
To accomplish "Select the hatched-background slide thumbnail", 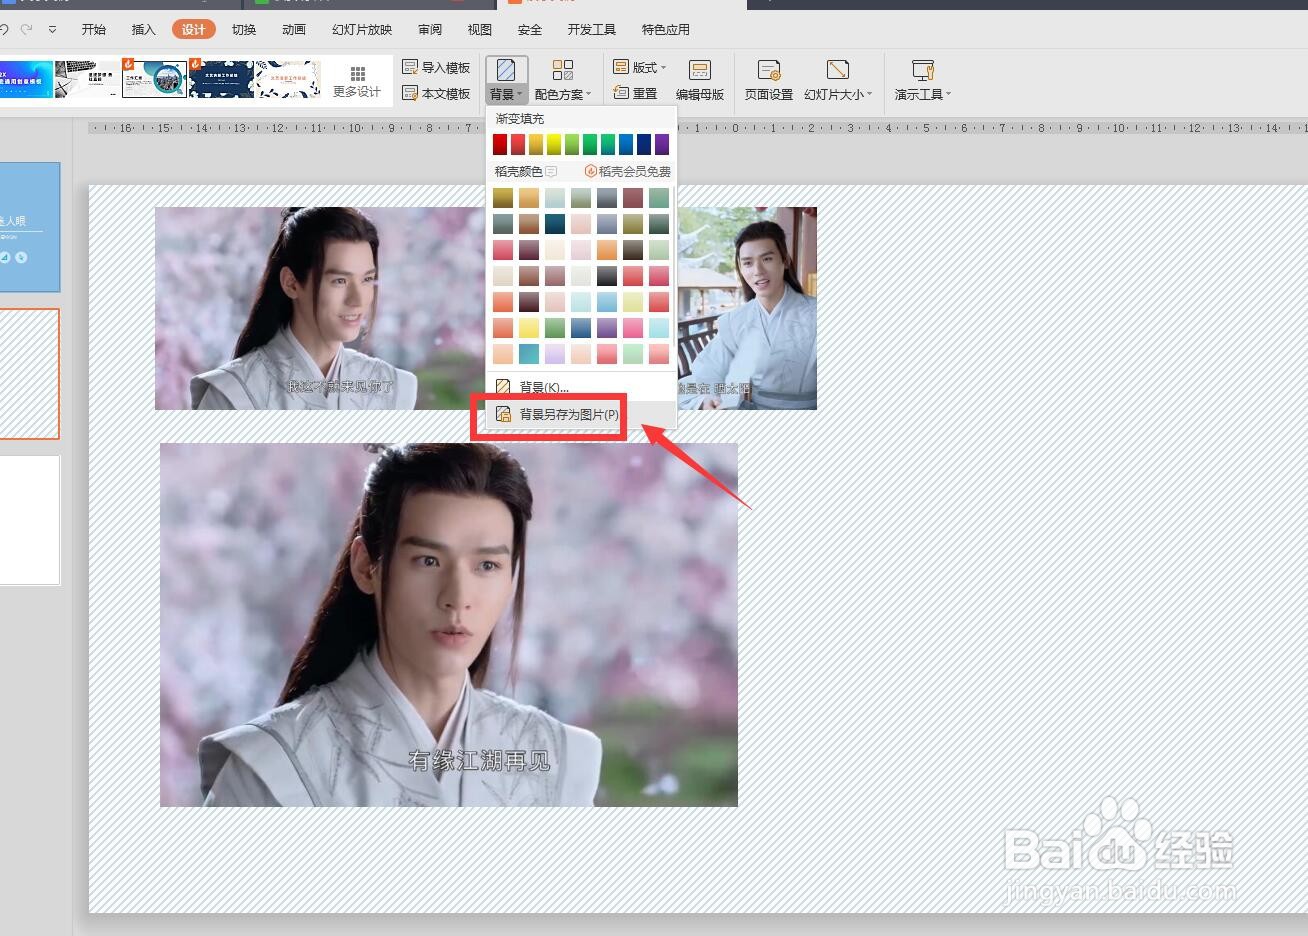I will pos(30,374).
